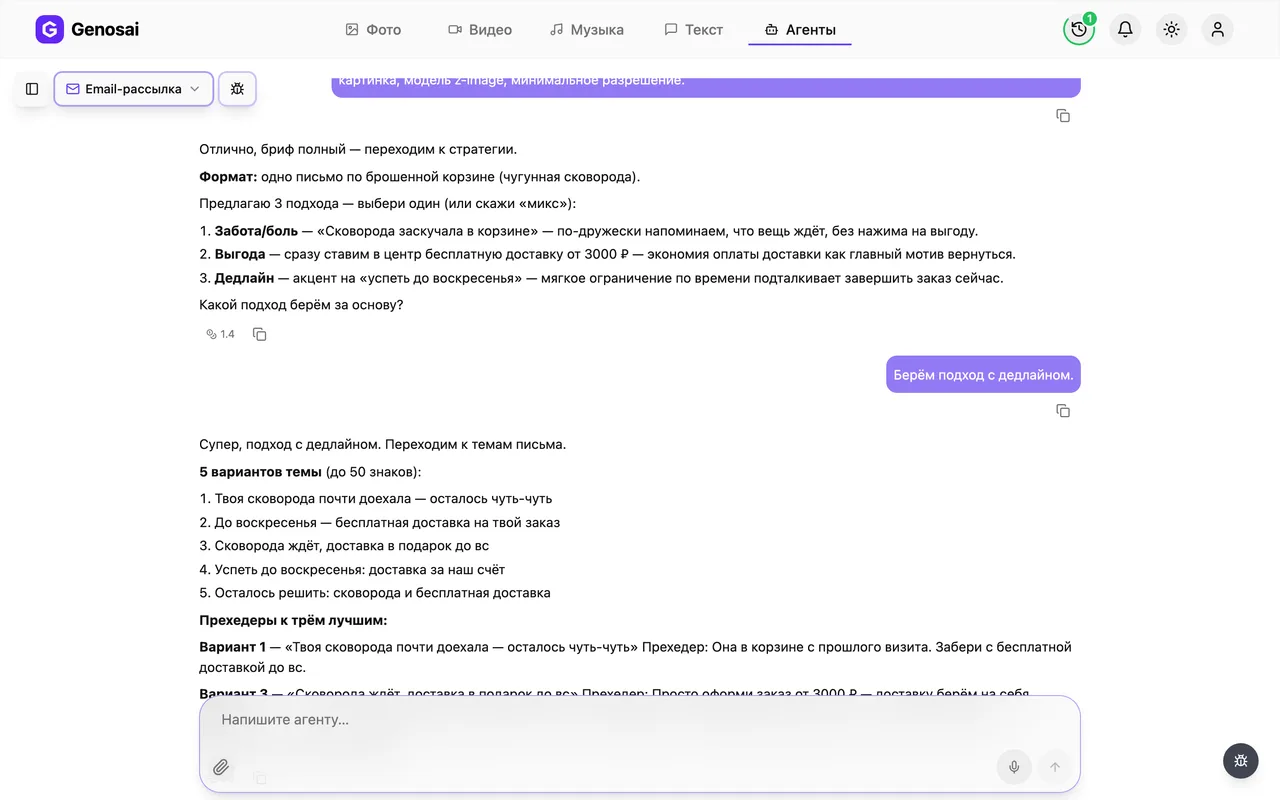
Task: Copy the first purple user message
Action: [x=1063, y=116]
